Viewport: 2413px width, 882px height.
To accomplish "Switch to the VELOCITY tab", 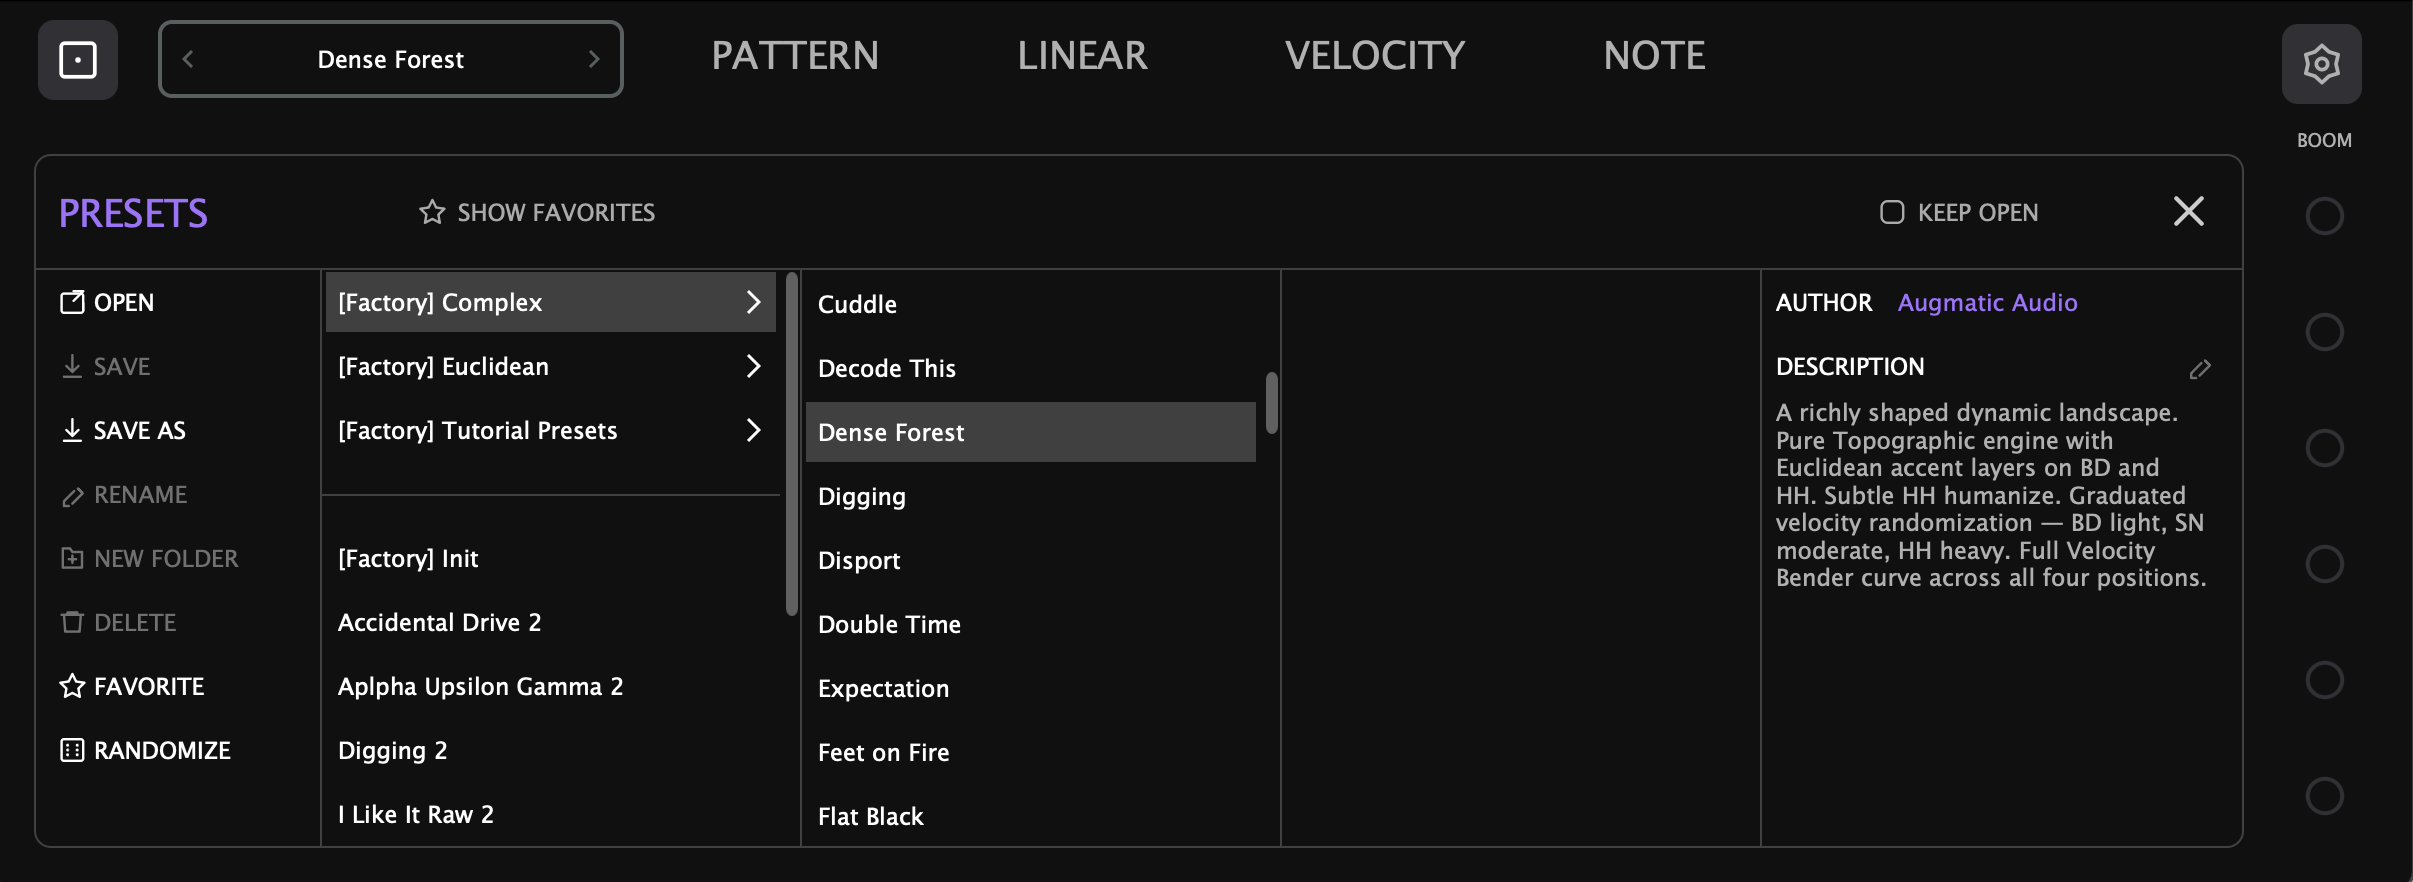I will [1376, 56].
